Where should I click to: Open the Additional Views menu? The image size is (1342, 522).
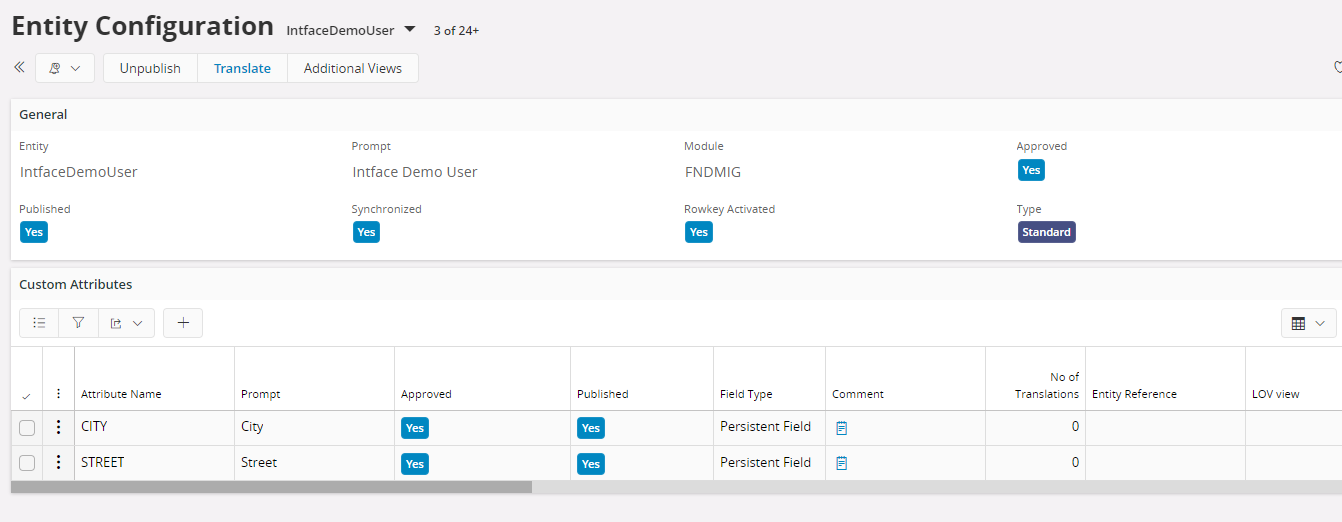pos(353,68)
